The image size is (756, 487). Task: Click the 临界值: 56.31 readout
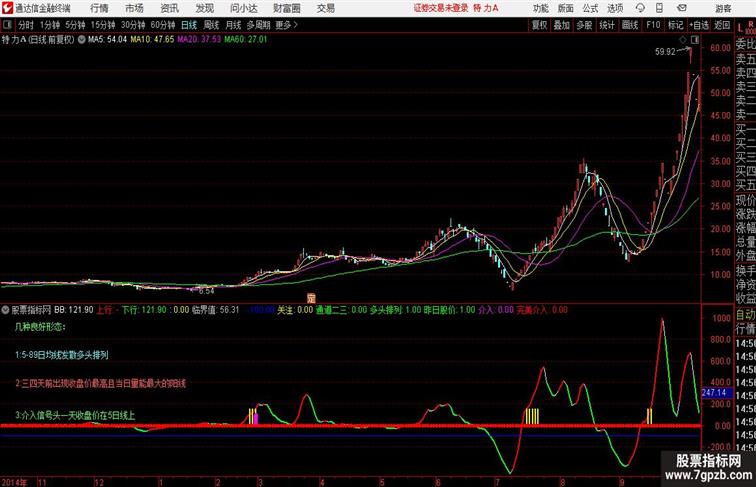[x=216, y=310]
